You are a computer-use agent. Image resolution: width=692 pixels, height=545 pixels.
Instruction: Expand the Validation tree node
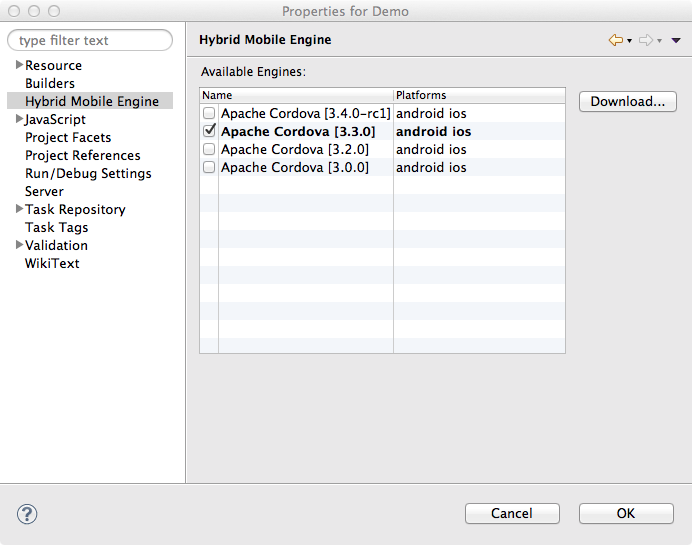19,244
